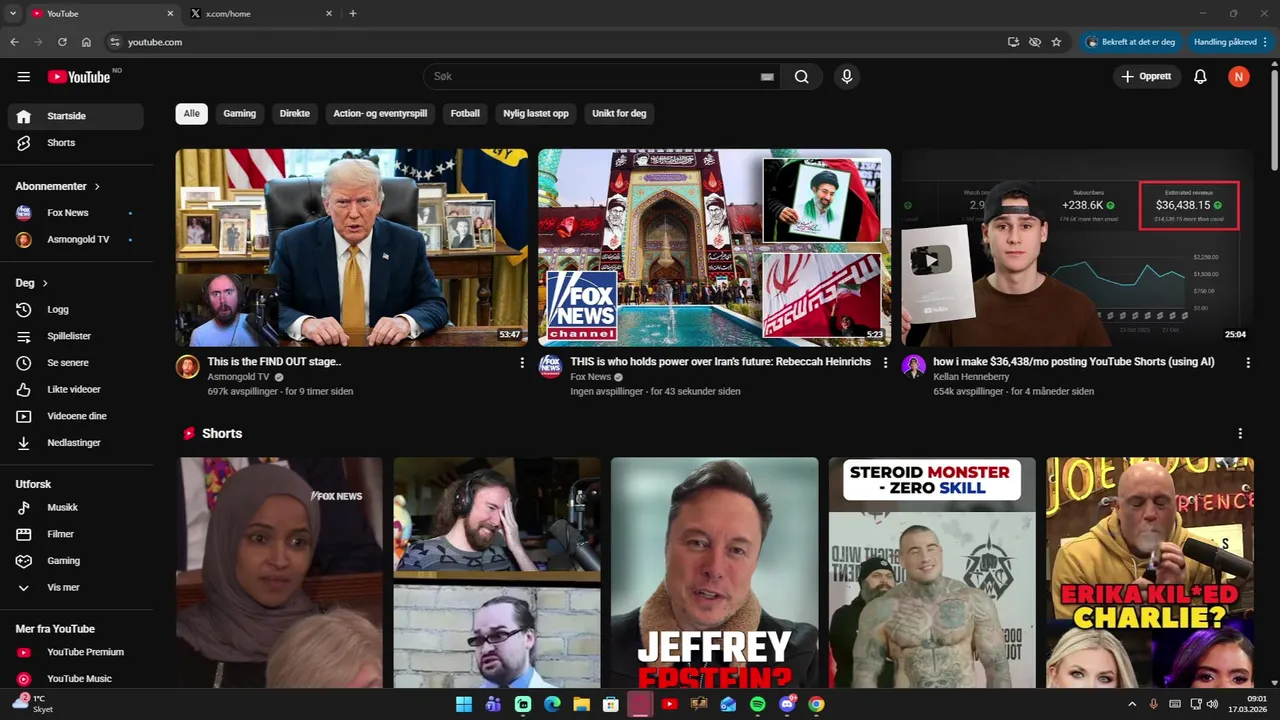1280x720 pixels.
Task: Open new browser tab
Action: [353, 14]
